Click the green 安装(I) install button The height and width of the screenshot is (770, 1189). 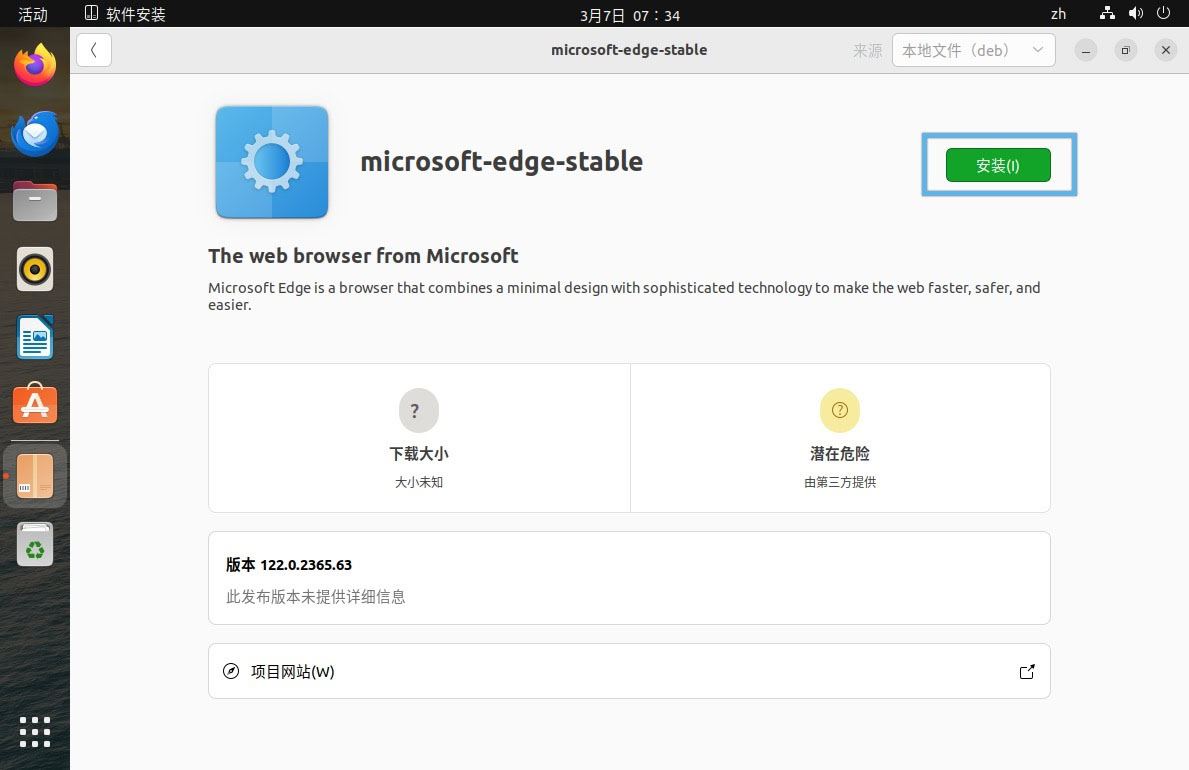(x=998, y=165)
